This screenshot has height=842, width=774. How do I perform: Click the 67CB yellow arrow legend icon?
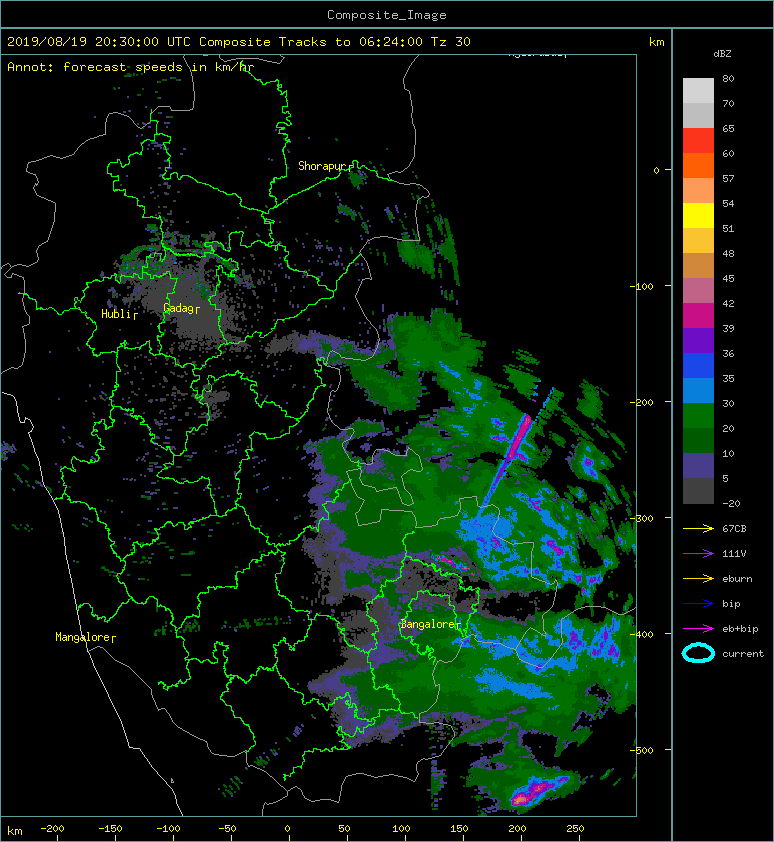(698, 528)
